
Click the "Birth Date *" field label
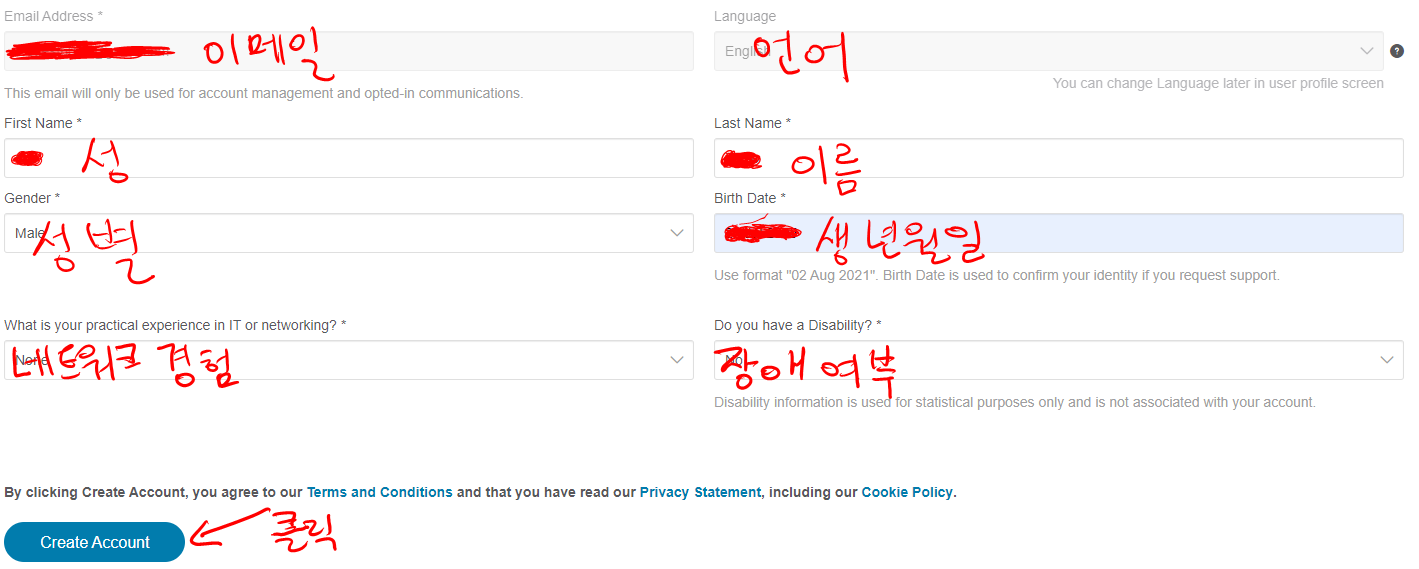click(750, 198)
